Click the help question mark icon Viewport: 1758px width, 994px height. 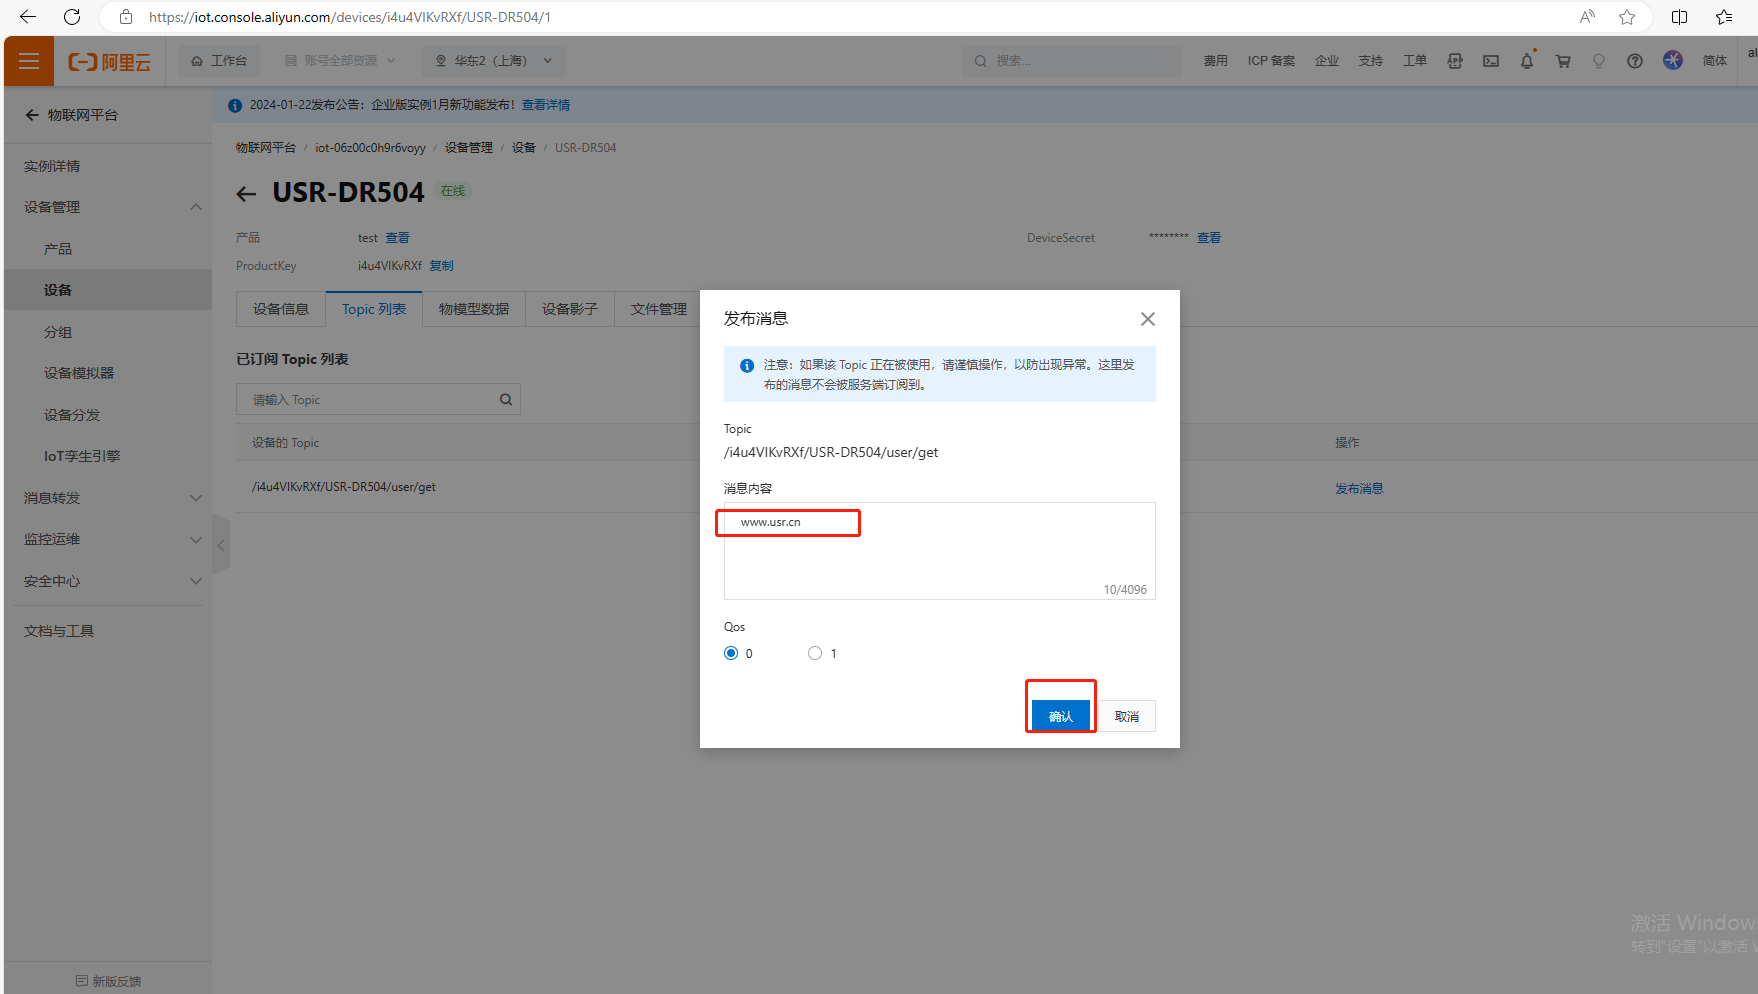pos(1634,61)
